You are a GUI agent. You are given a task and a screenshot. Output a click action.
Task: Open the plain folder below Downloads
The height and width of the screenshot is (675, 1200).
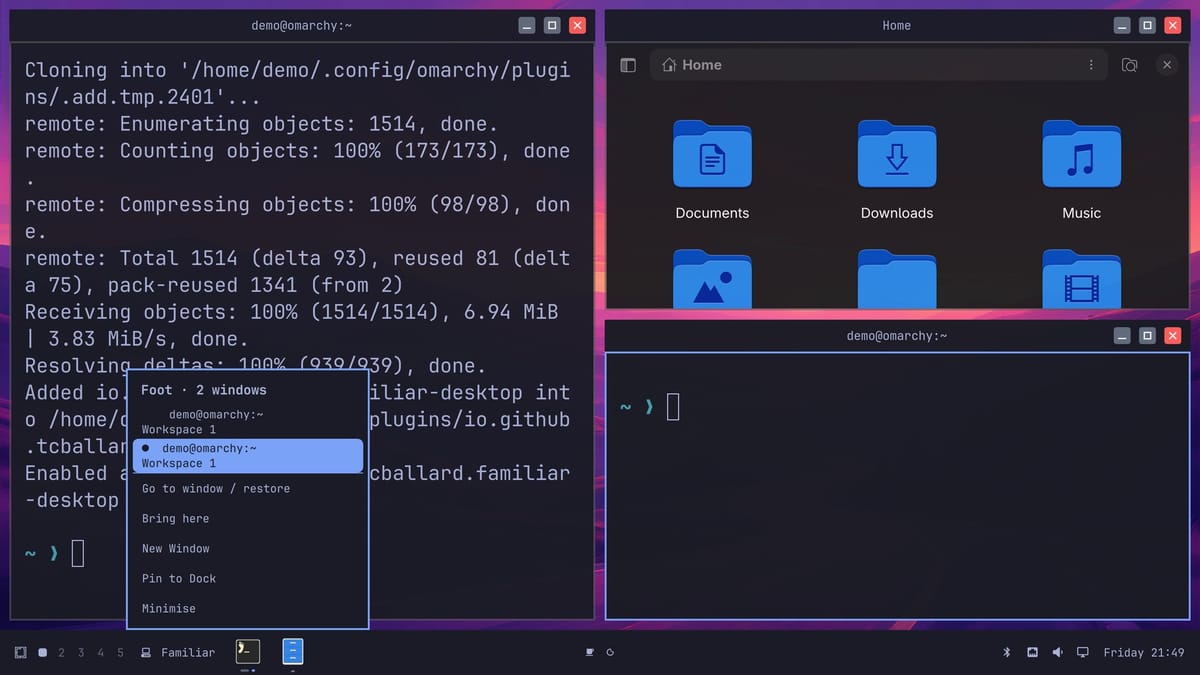click(x=897, y=279)
